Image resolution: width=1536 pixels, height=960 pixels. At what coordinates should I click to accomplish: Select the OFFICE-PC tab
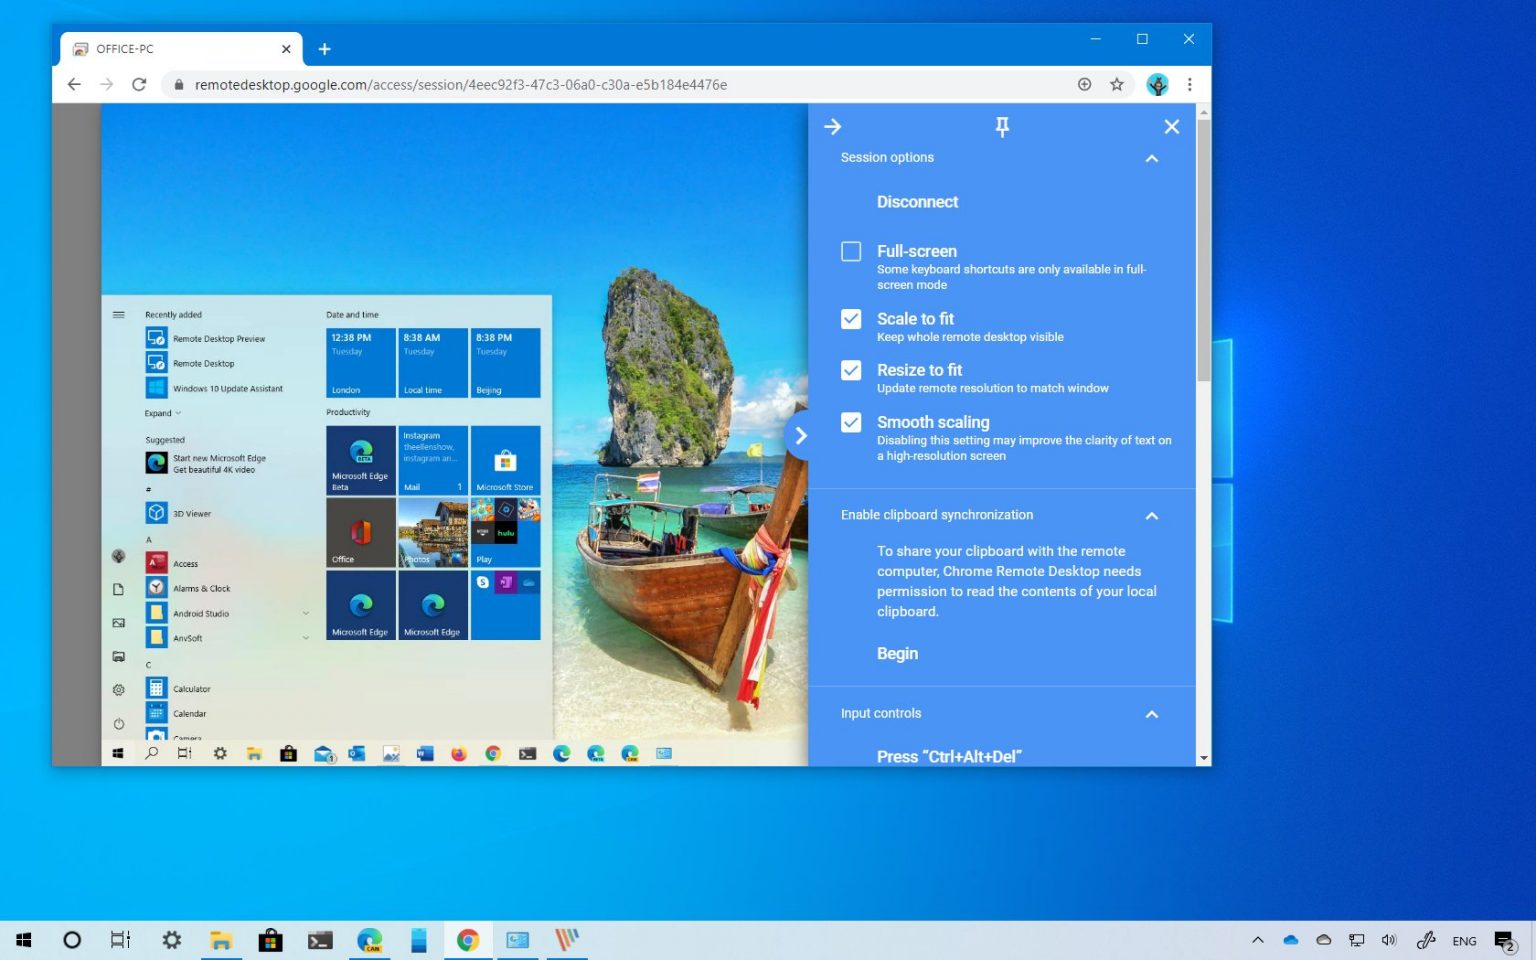point(180,49)
